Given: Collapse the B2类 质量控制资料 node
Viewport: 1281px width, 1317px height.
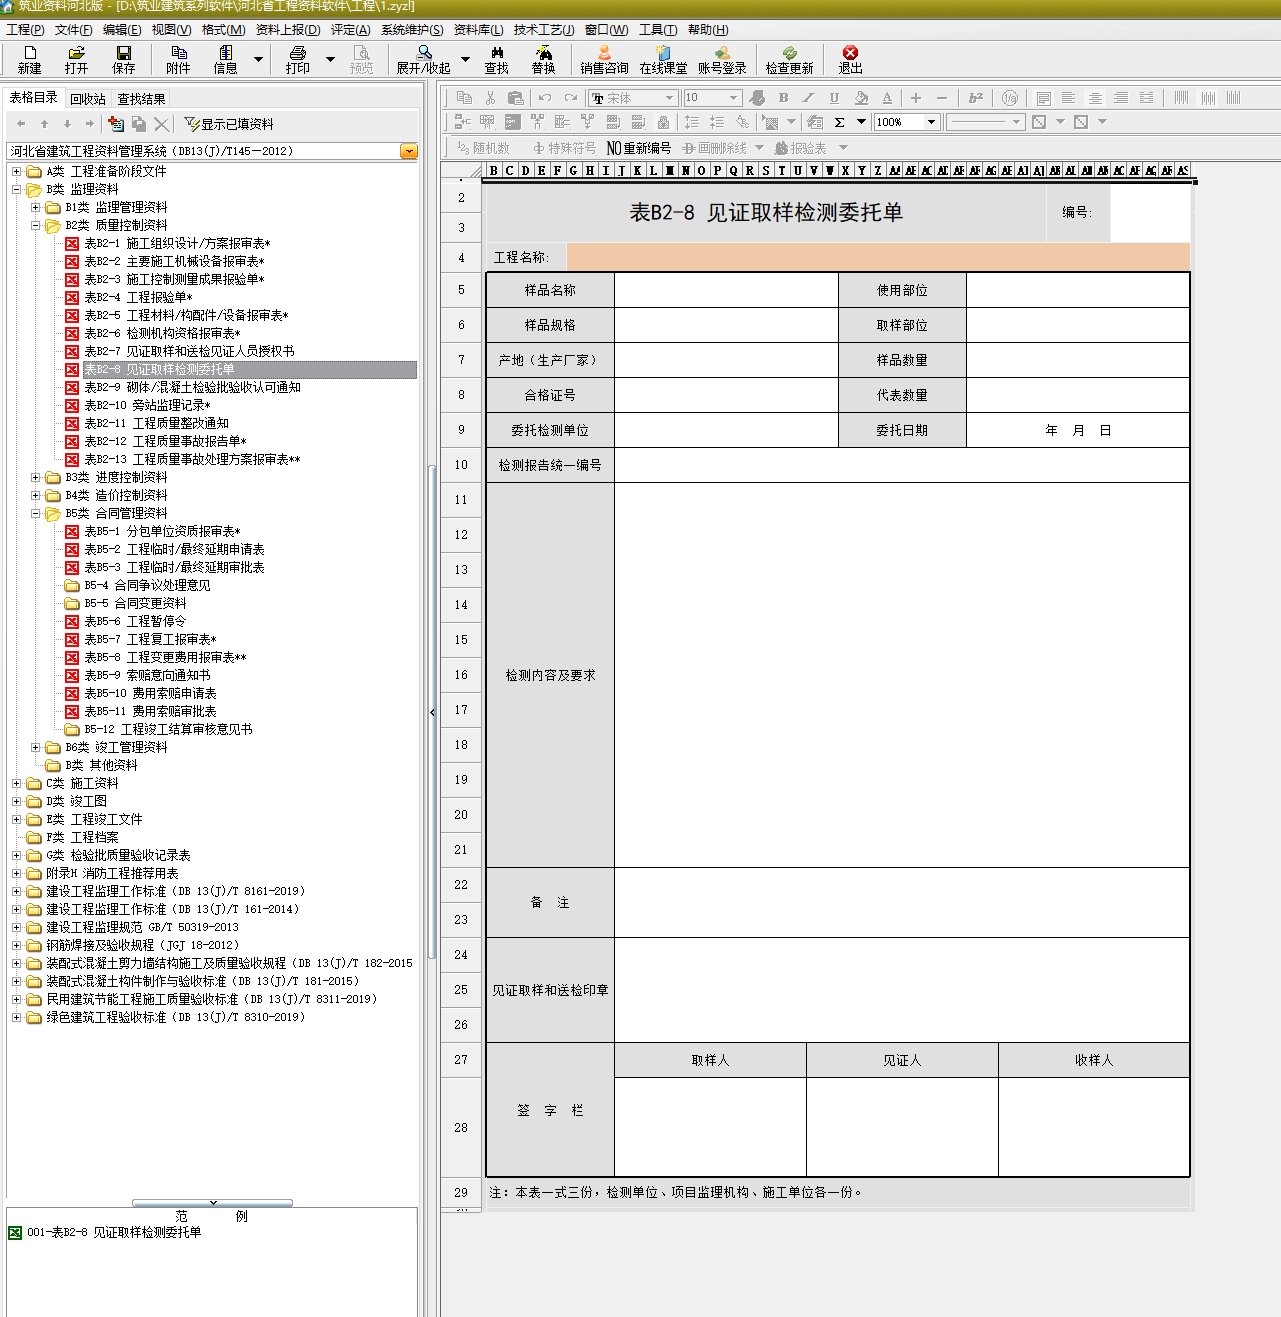Looking at the screenshot, I should click(x=35, y=225).
